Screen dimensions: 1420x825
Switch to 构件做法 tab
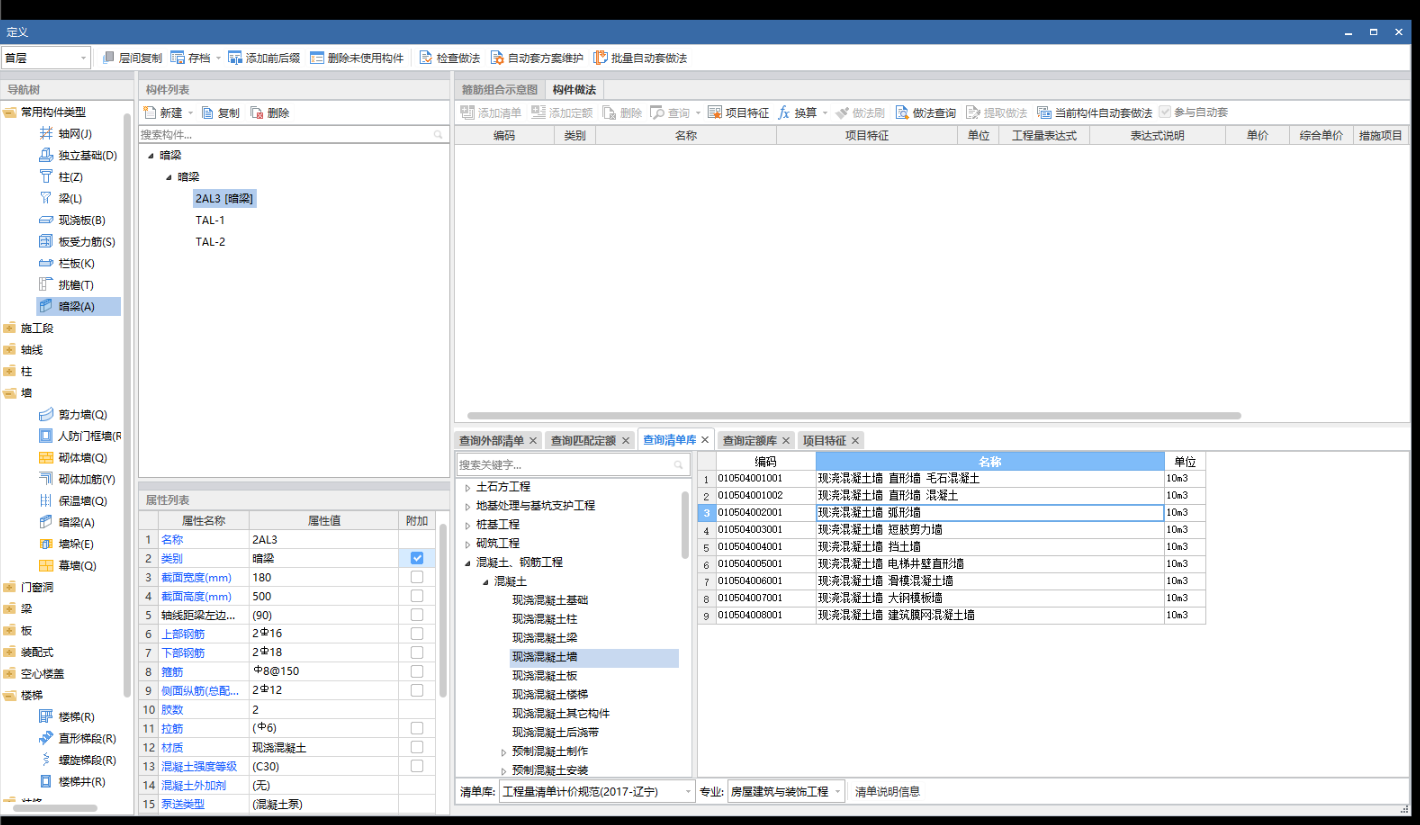click(574, 90)
